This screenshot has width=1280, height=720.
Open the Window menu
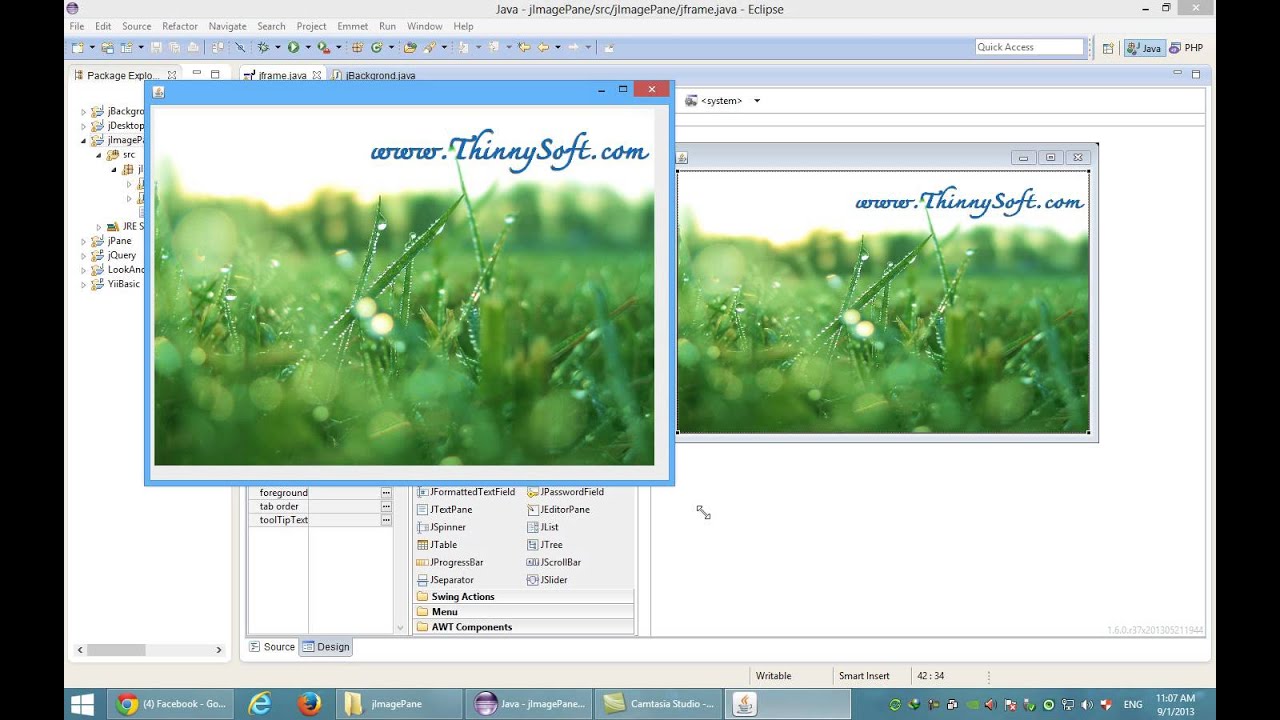[425, 26]
